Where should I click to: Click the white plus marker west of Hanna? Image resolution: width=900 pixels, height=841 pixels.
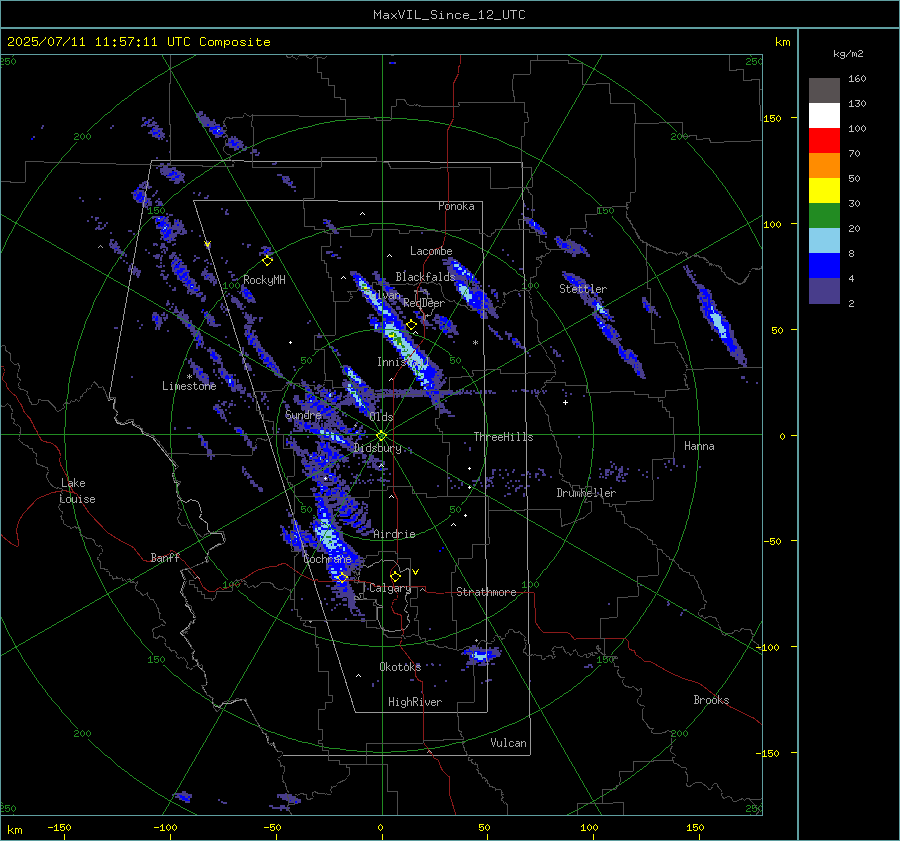565,402
